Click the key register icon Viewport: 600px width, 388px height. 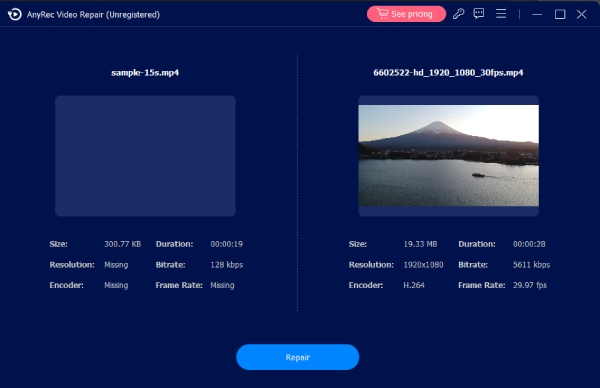coord(458,14)
